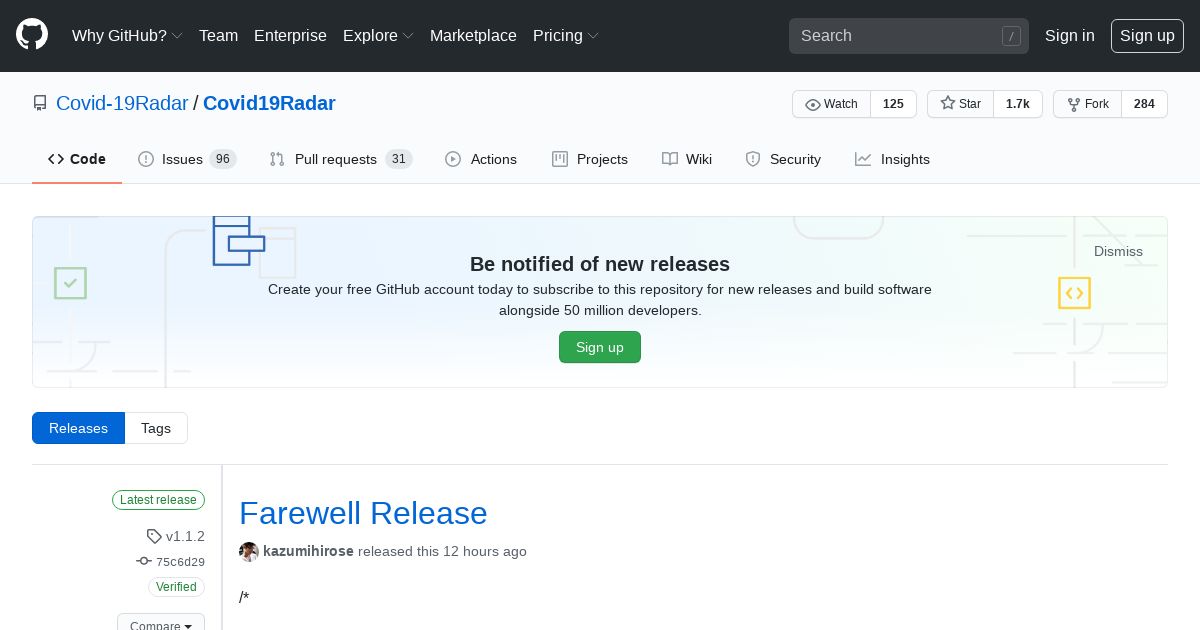Click the '12 hours ago' timestamp
Screen dimensions: 1200x630
coord(485,551)
